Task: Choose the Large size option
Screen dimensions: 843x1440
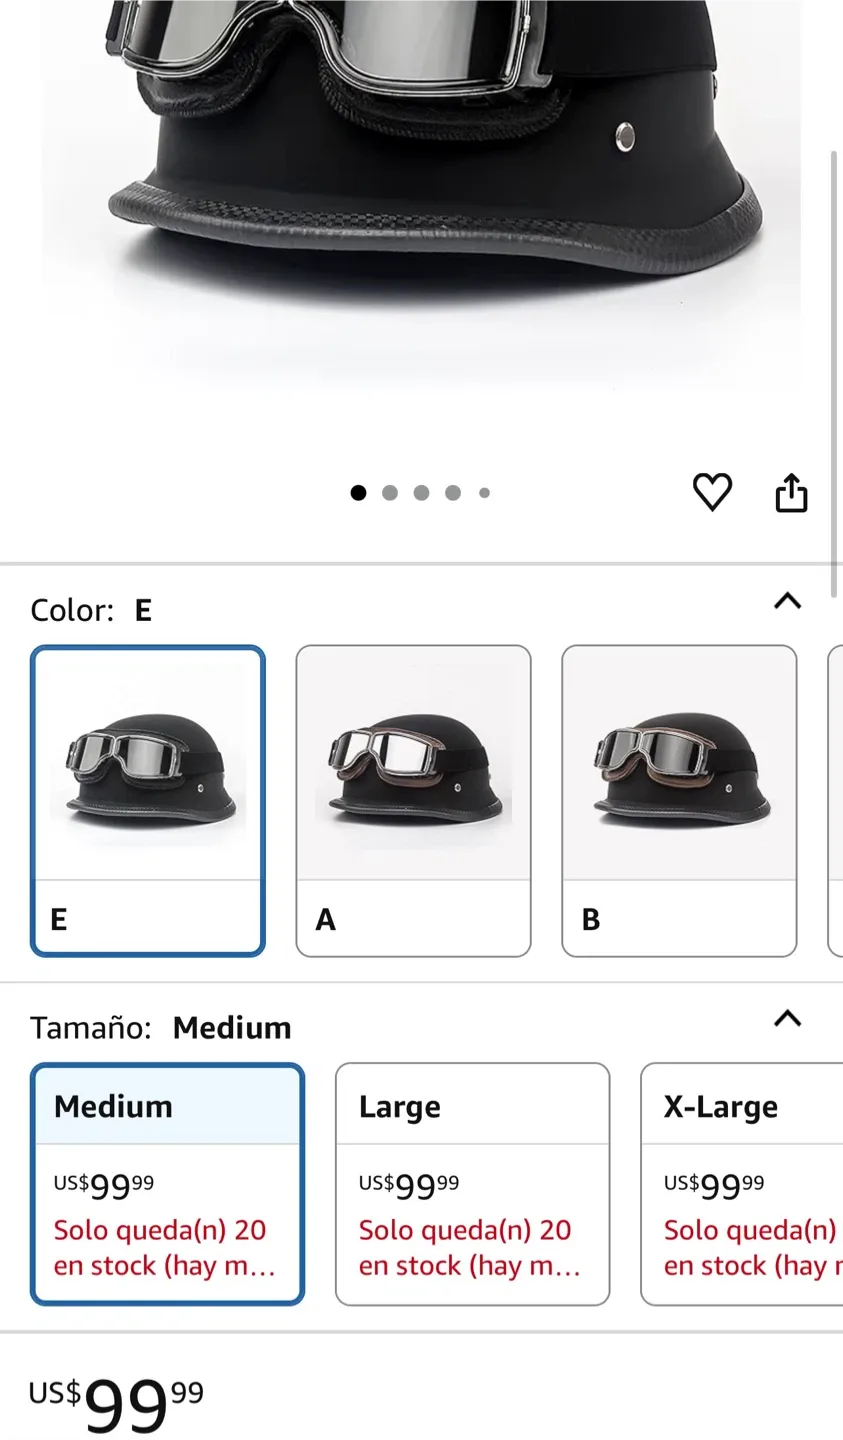Action: pos(472,1184)
